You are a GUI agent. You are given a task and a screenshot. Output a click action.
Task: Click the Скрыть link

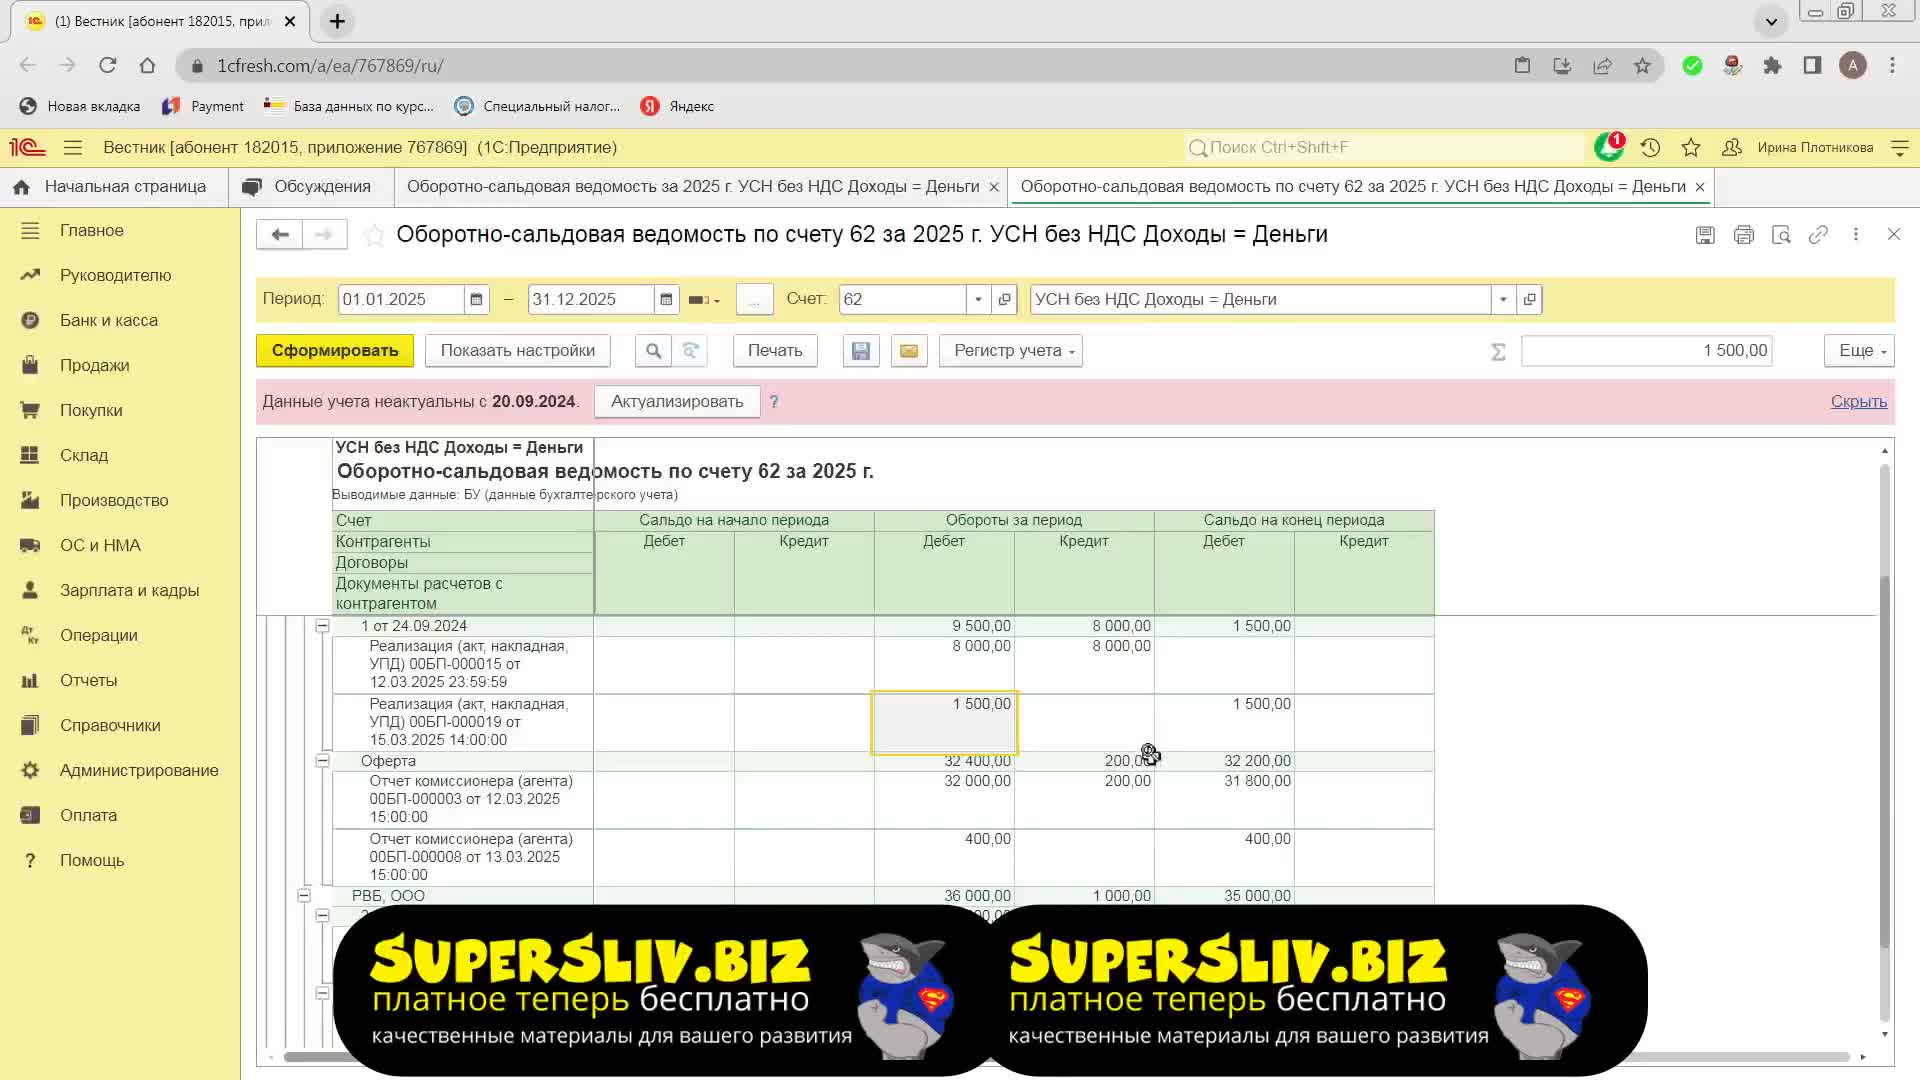1859,402
